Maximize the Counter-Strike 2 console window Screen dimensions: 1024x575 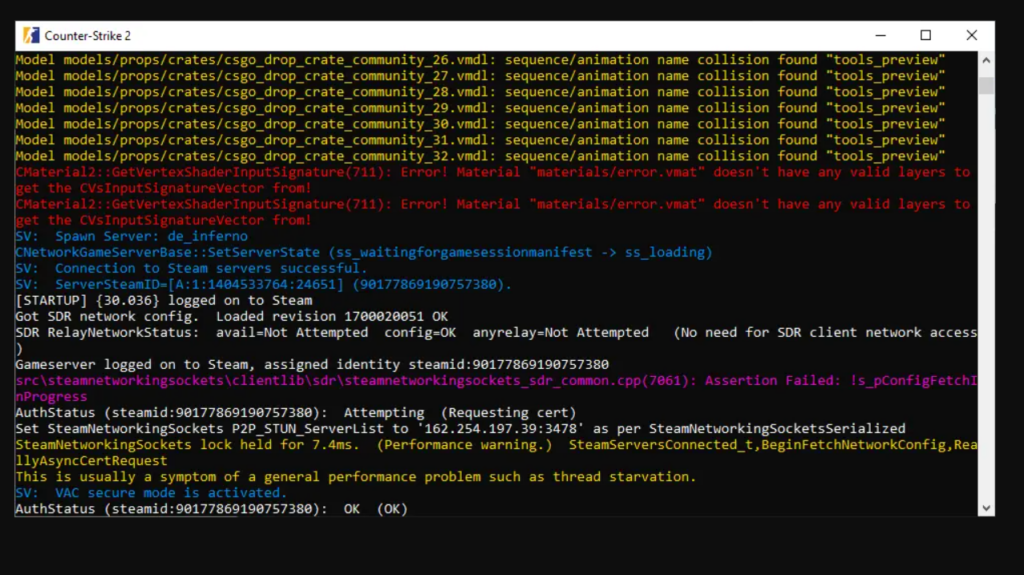(x=925, y=35)
